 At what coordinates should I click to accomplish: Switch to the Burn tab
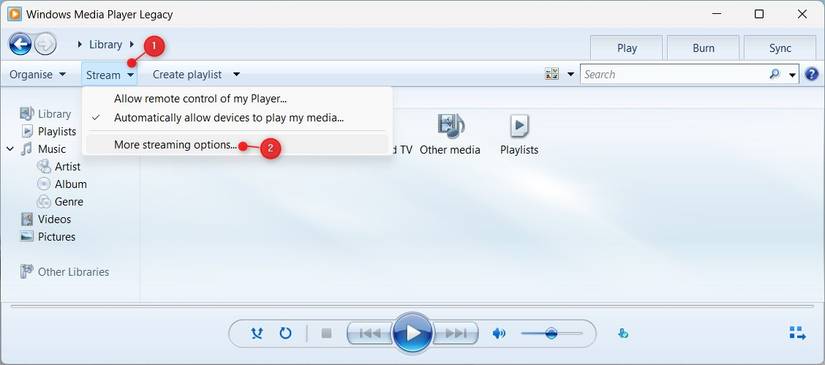(703, 48)
